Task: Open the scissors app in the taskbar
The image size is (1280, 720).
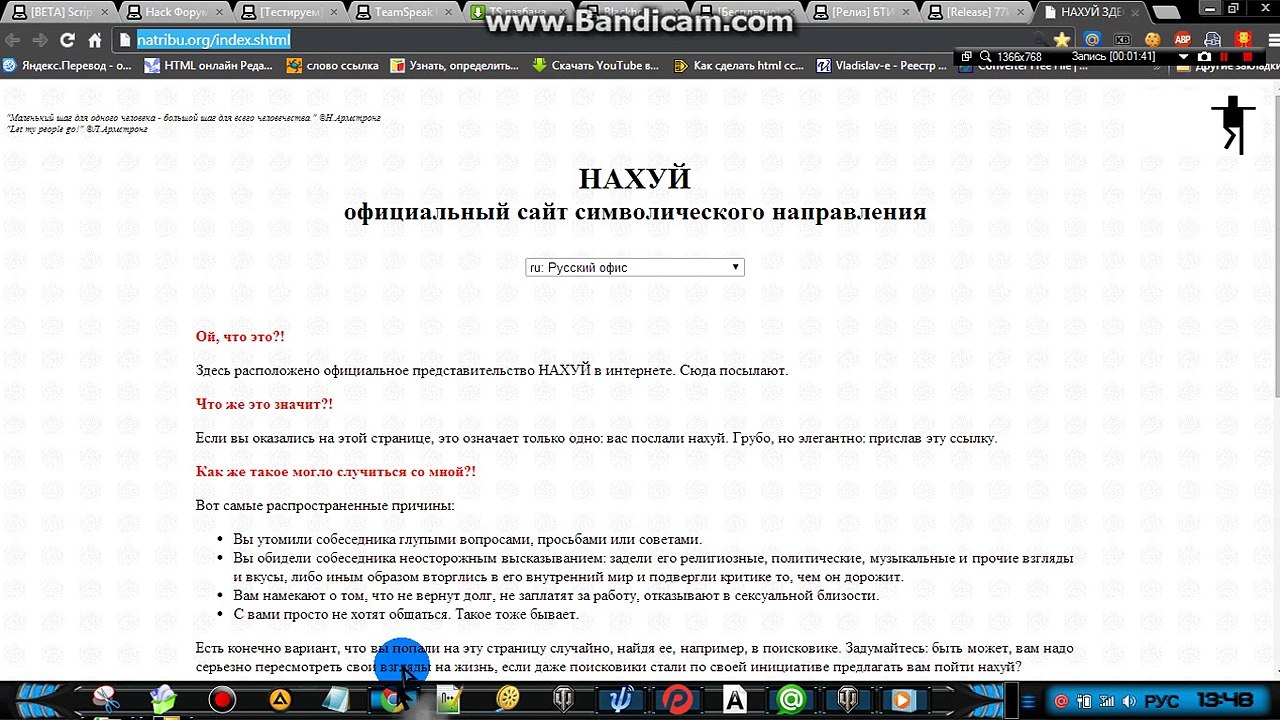Action: [x=107, y=699]
